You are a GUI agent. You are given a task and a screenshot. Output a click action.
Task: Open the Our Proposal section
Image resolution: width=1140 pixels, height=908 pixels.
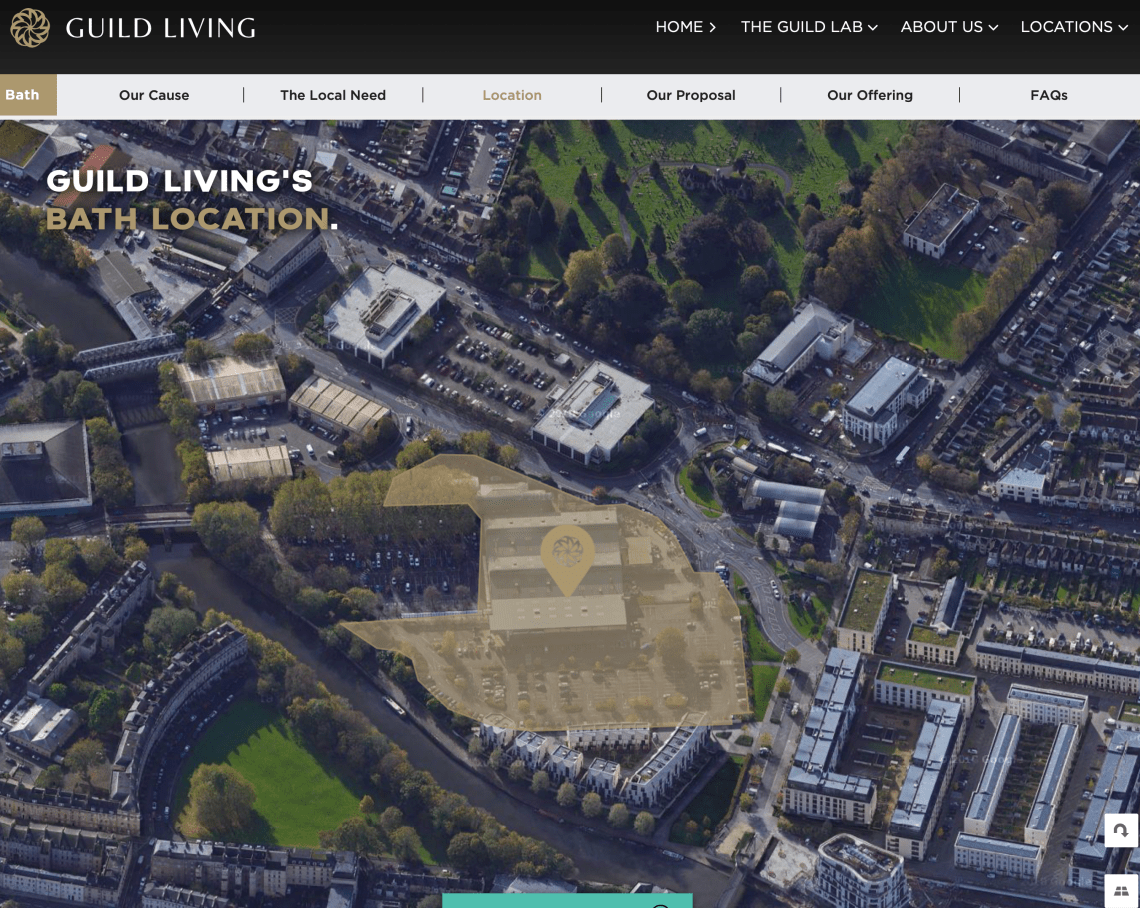pos(691,95)
